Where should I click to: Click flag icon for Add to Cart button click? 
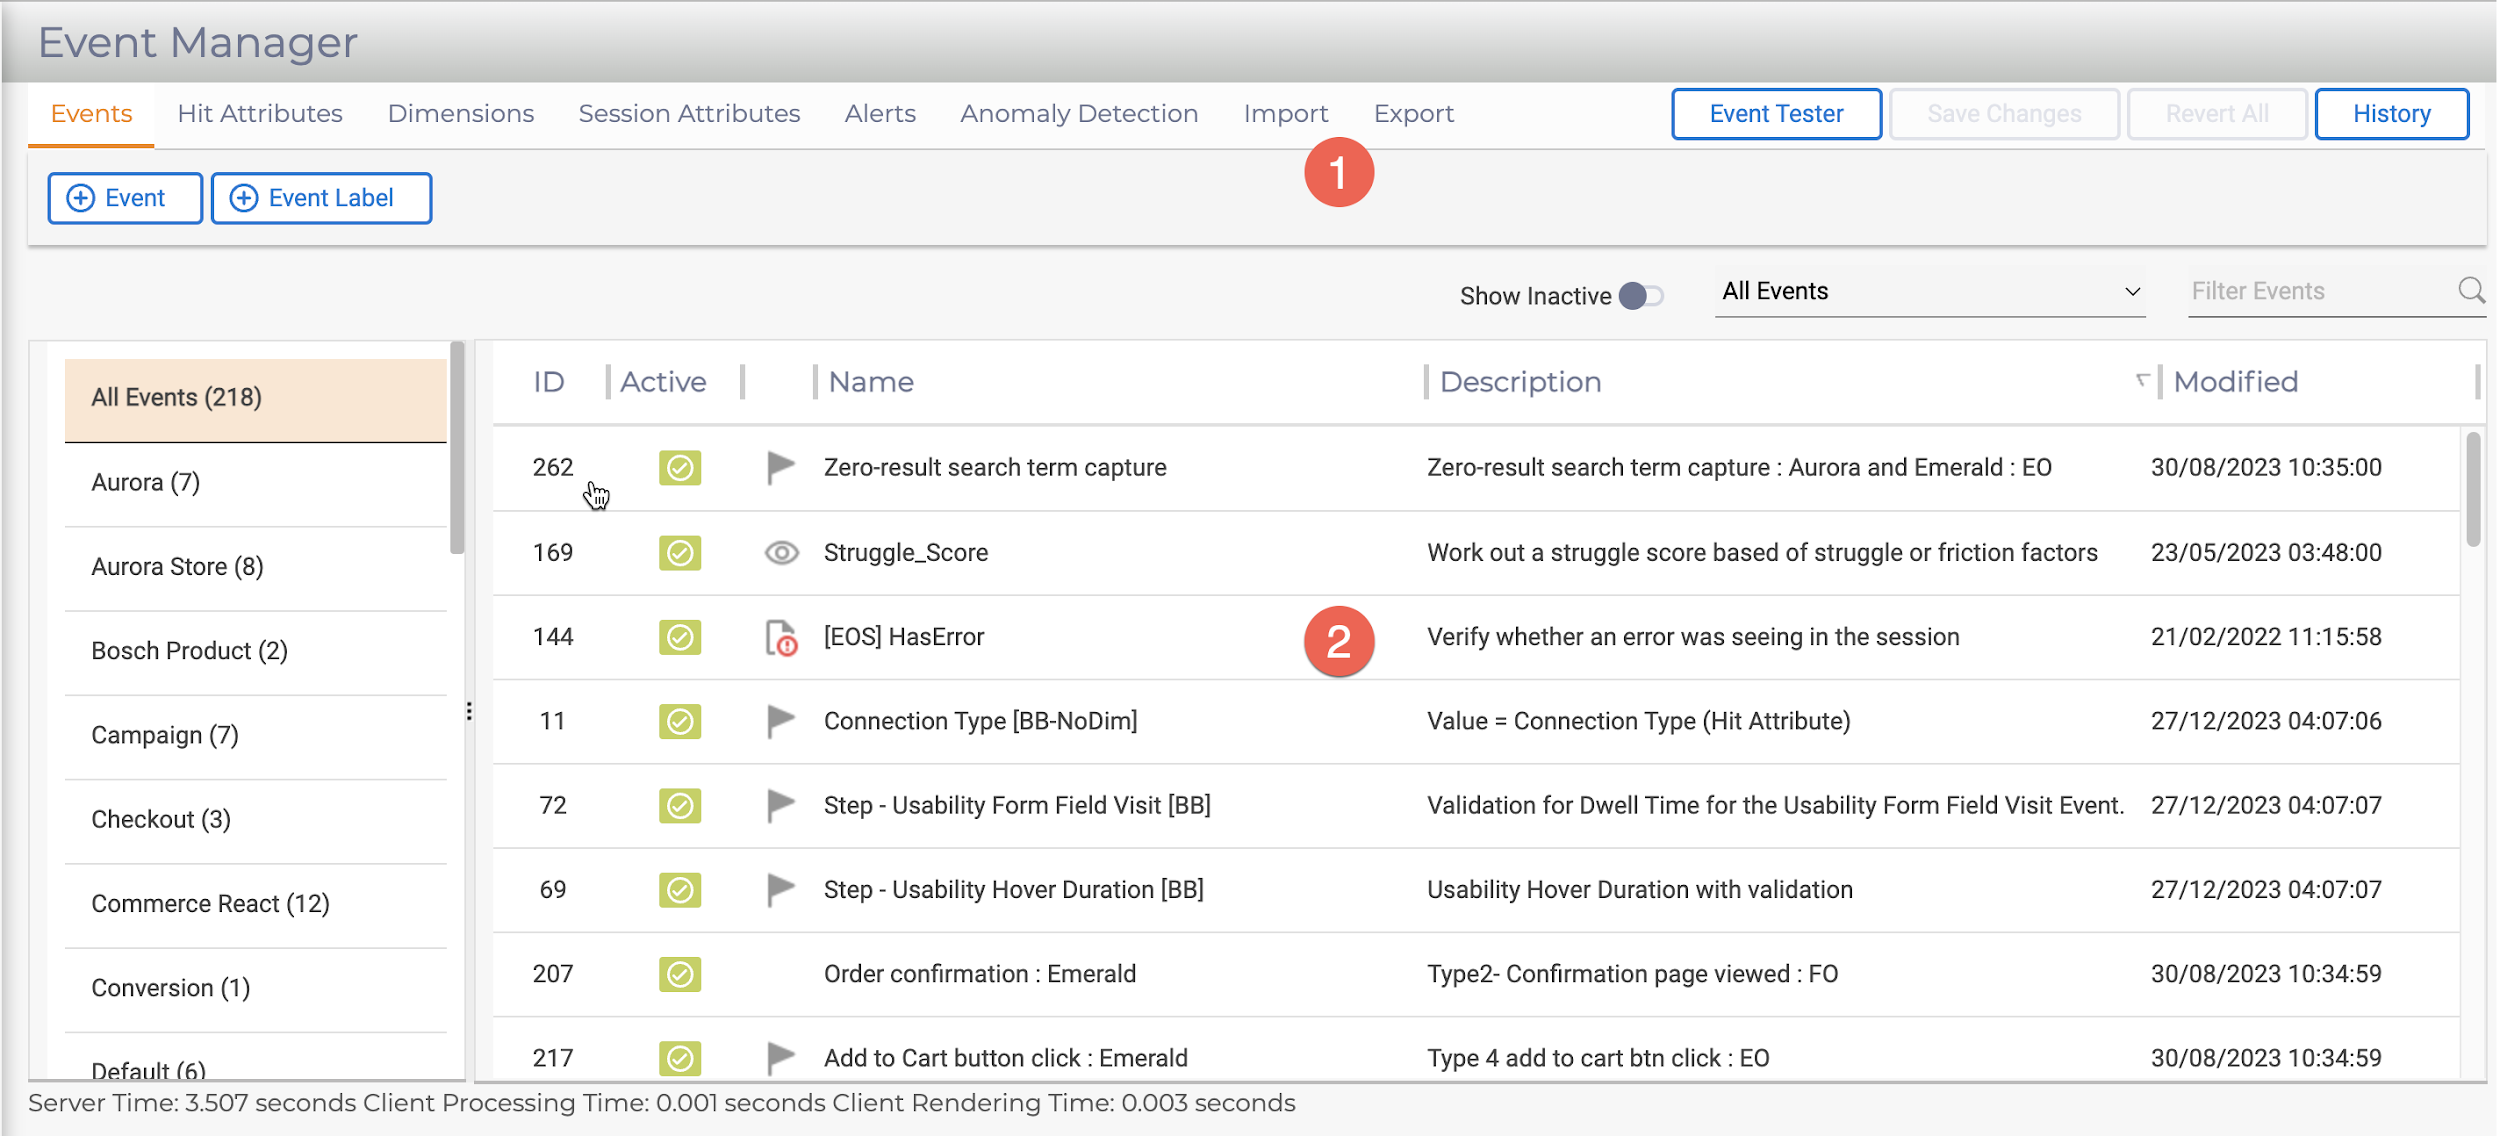pyautogui.click(x=780, y=1057)
